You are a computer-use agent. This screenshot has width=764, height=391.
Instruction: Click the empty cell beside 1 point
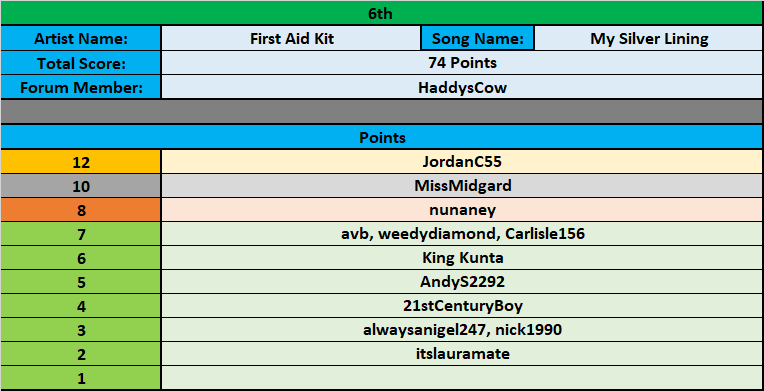pos(462,377)
